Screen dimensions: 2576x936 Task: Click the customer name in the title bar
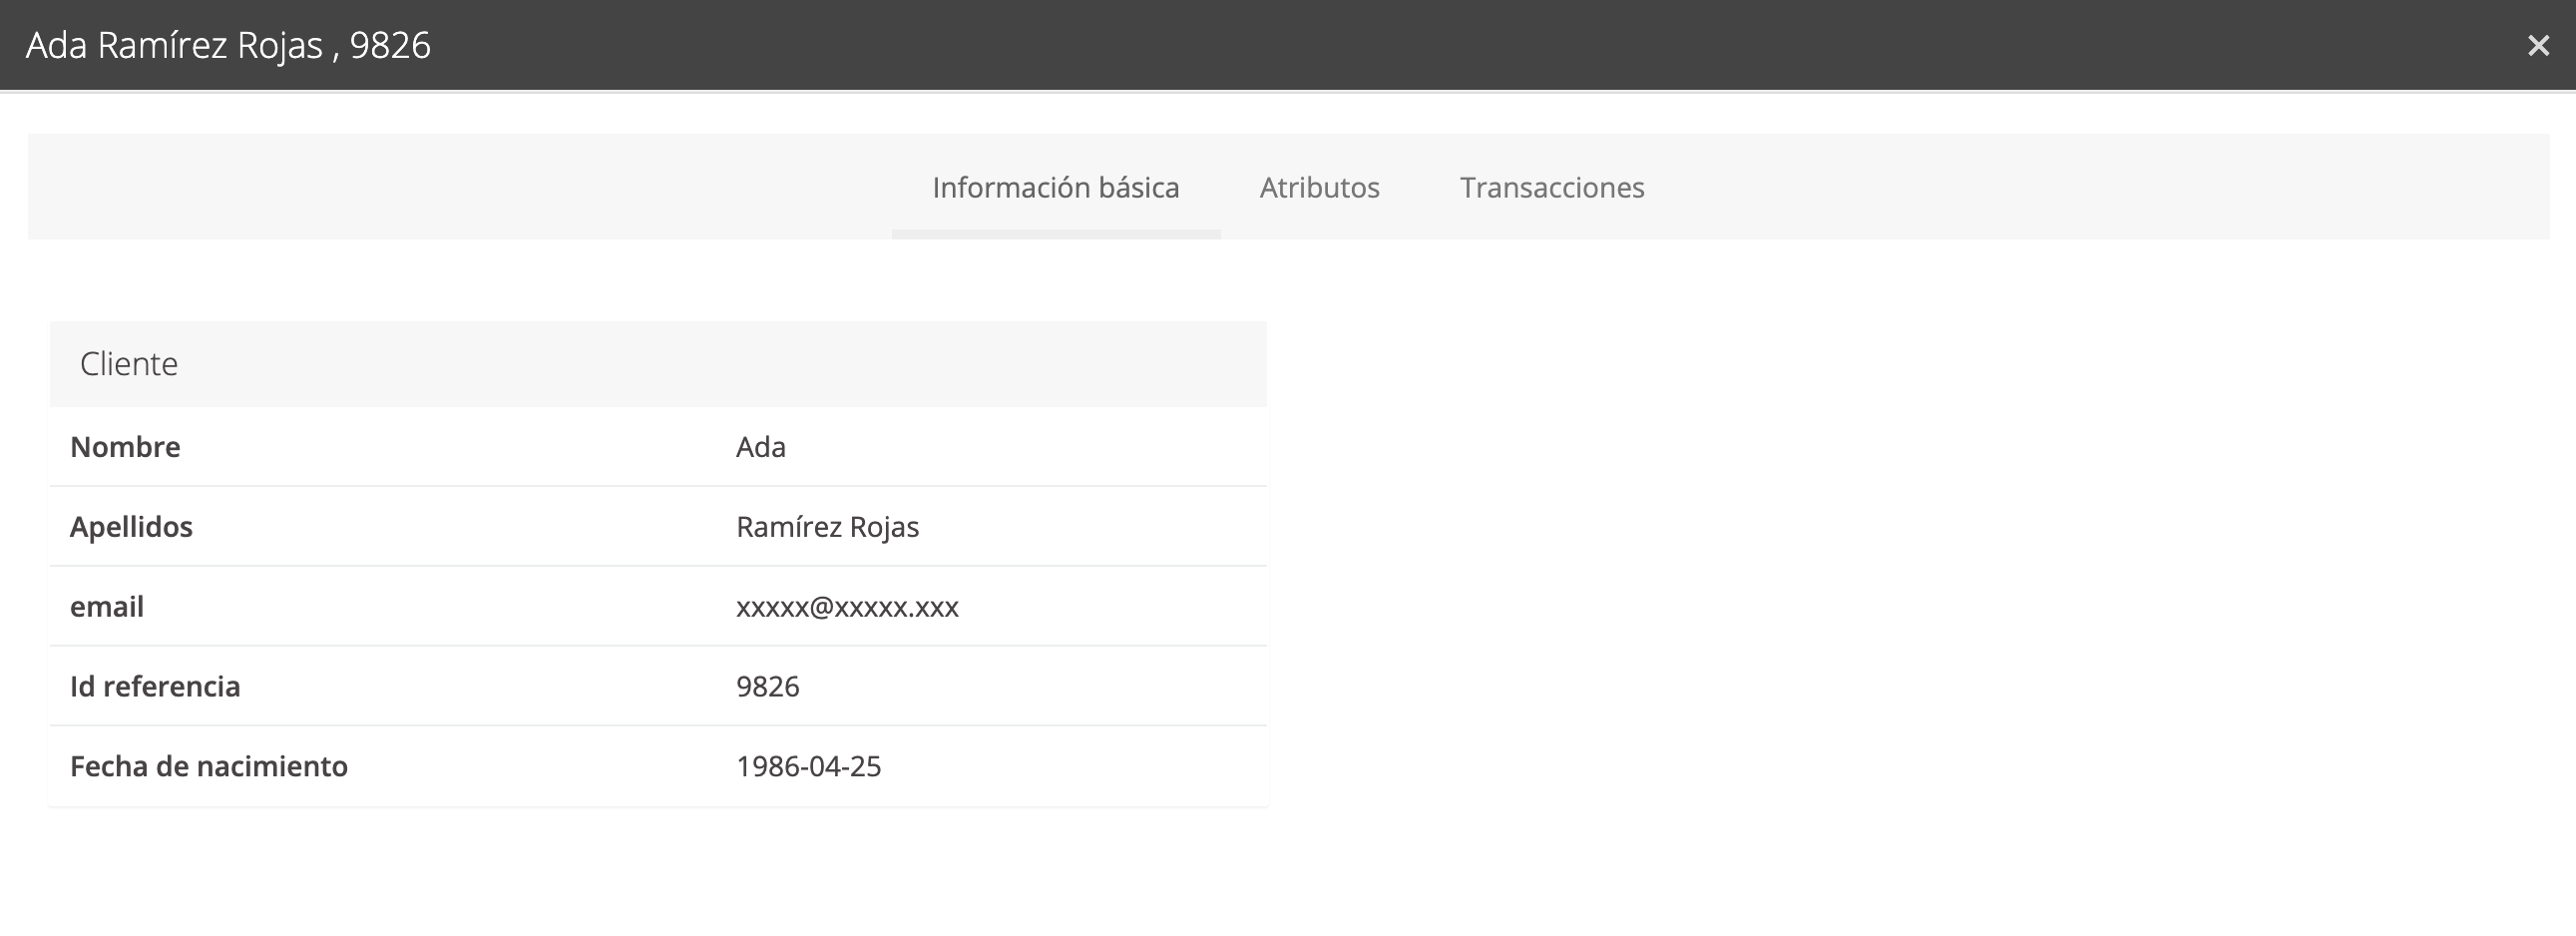click(174, 45)
